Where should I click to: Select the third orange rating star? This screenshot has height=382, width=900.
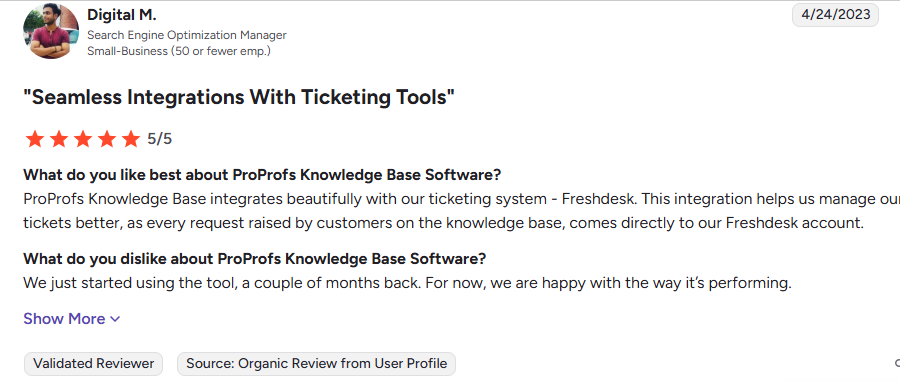[83, 139]
